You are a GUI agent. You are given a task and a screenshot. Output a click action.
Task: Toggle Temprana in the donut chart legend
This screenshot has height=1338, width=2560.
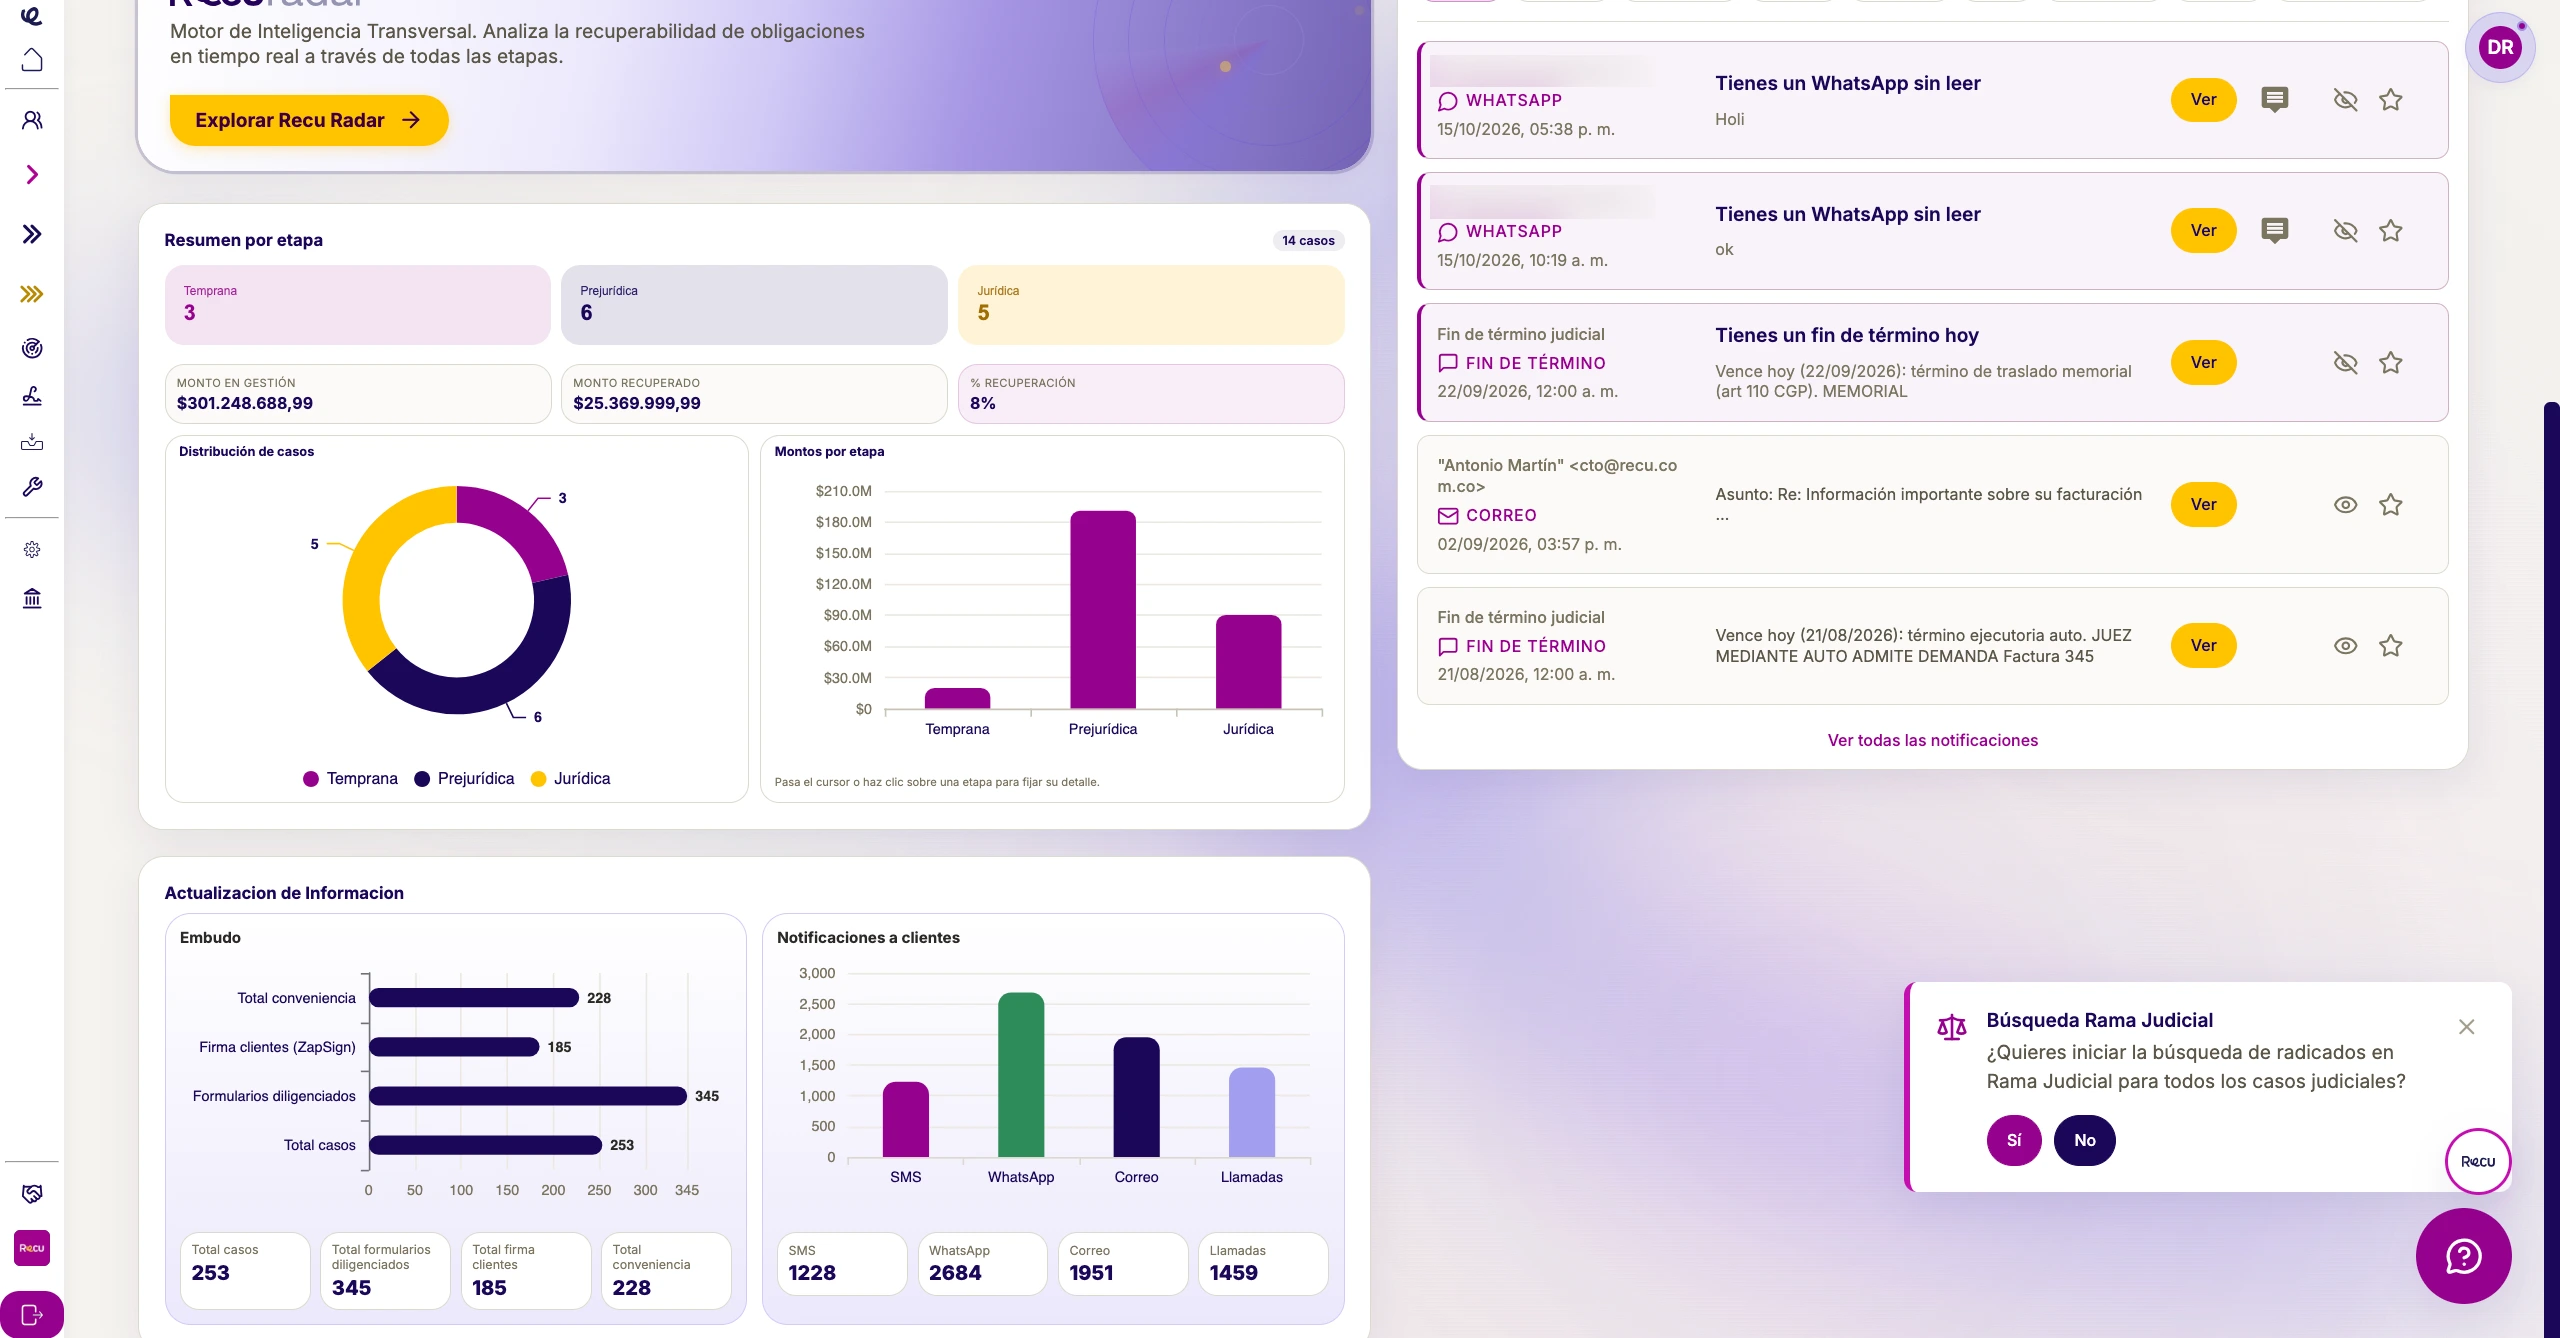350,779
